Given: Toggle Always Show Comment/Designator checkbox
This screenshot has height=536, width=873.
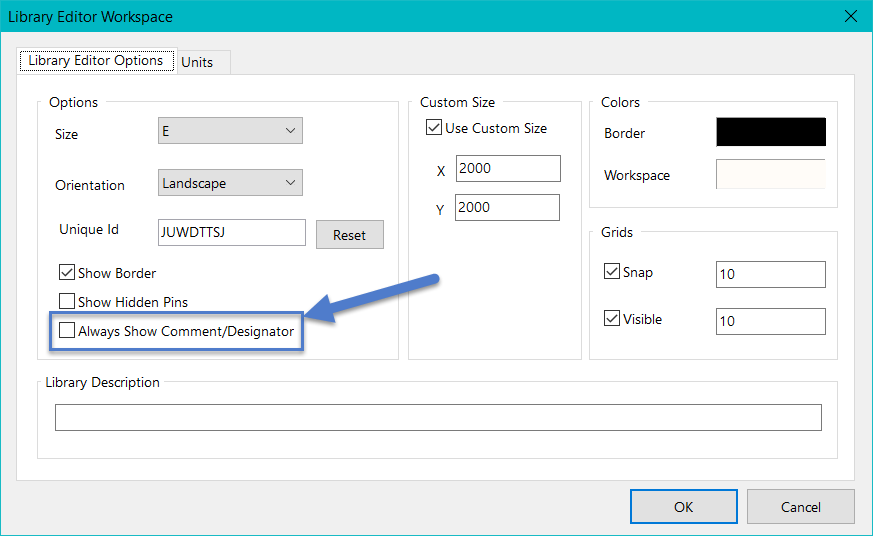Looking at the screenshot, I should point(68,331).
